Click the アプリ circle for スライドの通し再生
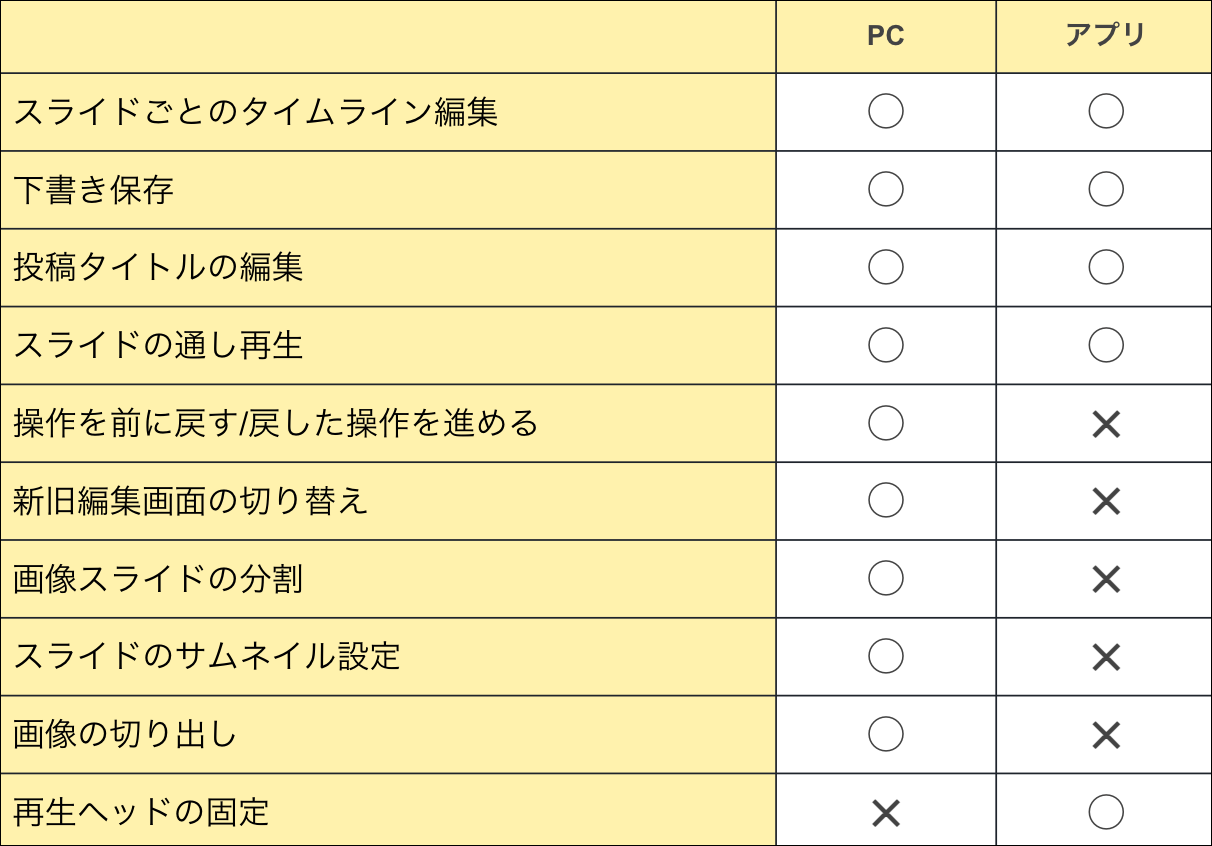Image resolution: width=1212 pixels, height=846 pixels. pos(1106,345)
